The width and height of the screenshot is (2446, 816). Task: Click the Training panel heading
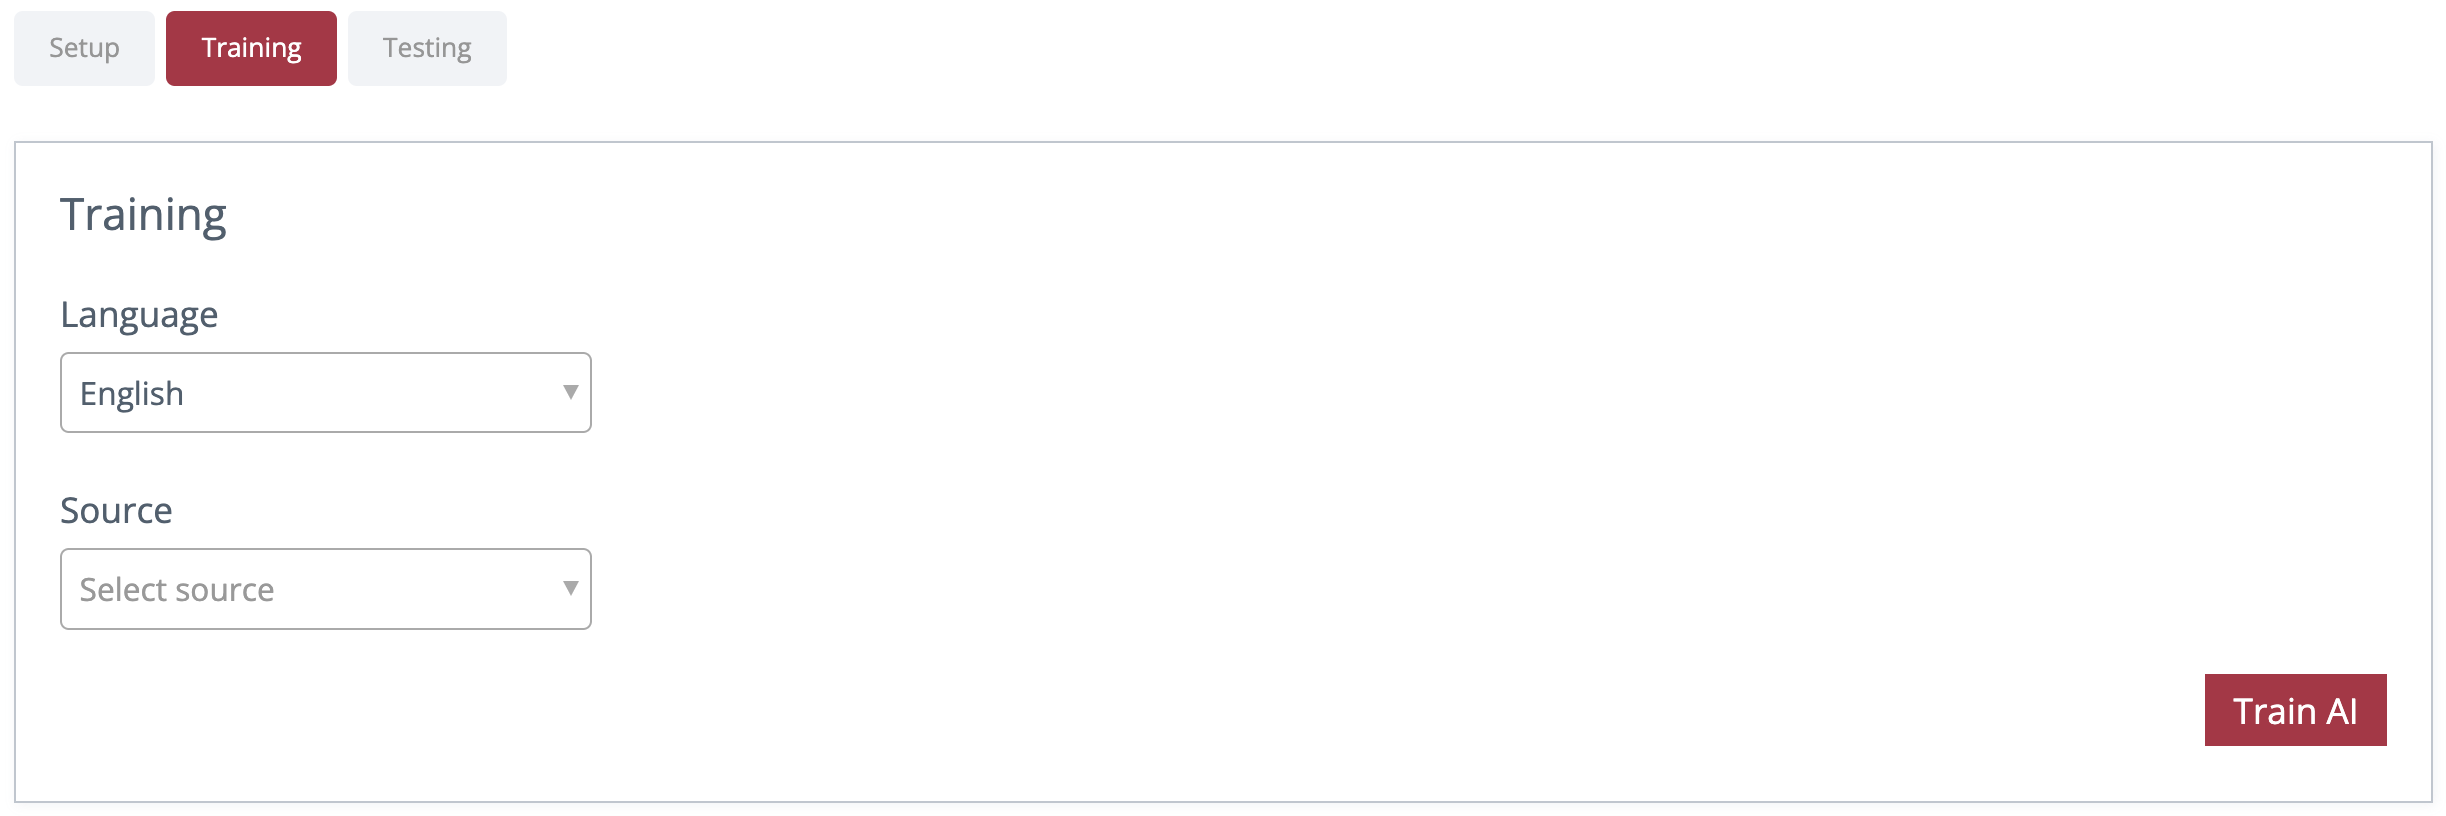coord(143,215)
